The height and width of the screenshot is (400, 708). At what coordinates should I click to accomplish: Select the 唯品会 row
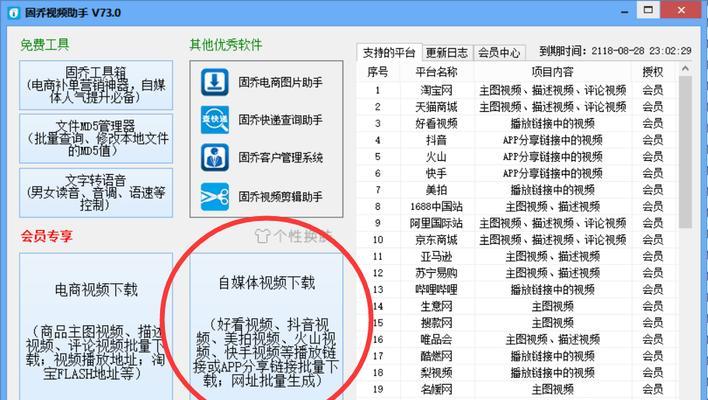point(517,339)
